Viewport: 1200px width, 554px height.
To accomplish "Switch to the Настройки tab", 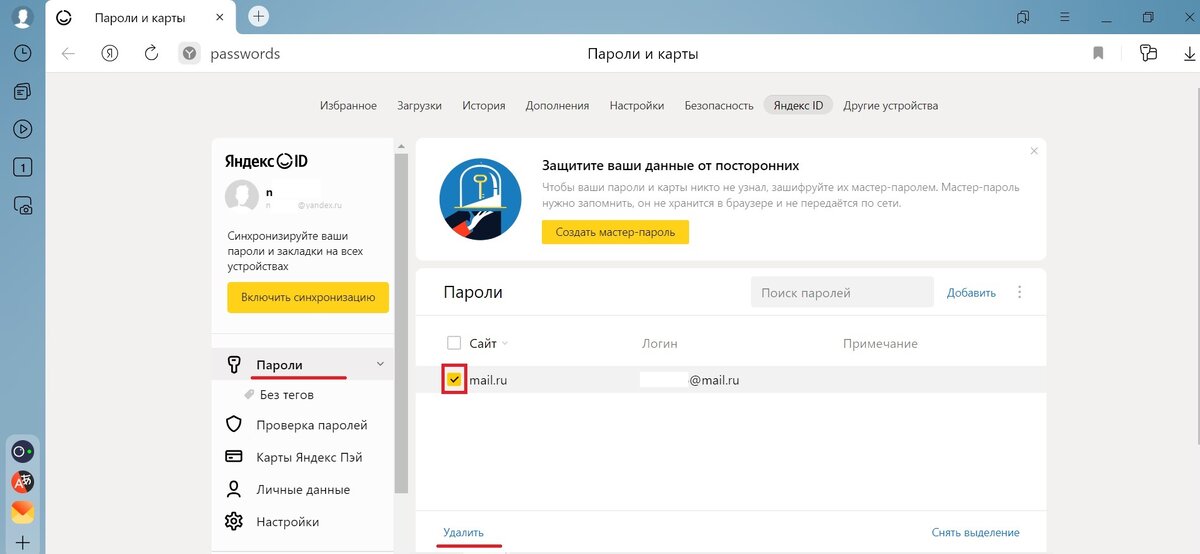I will click(x=637, y=105).
